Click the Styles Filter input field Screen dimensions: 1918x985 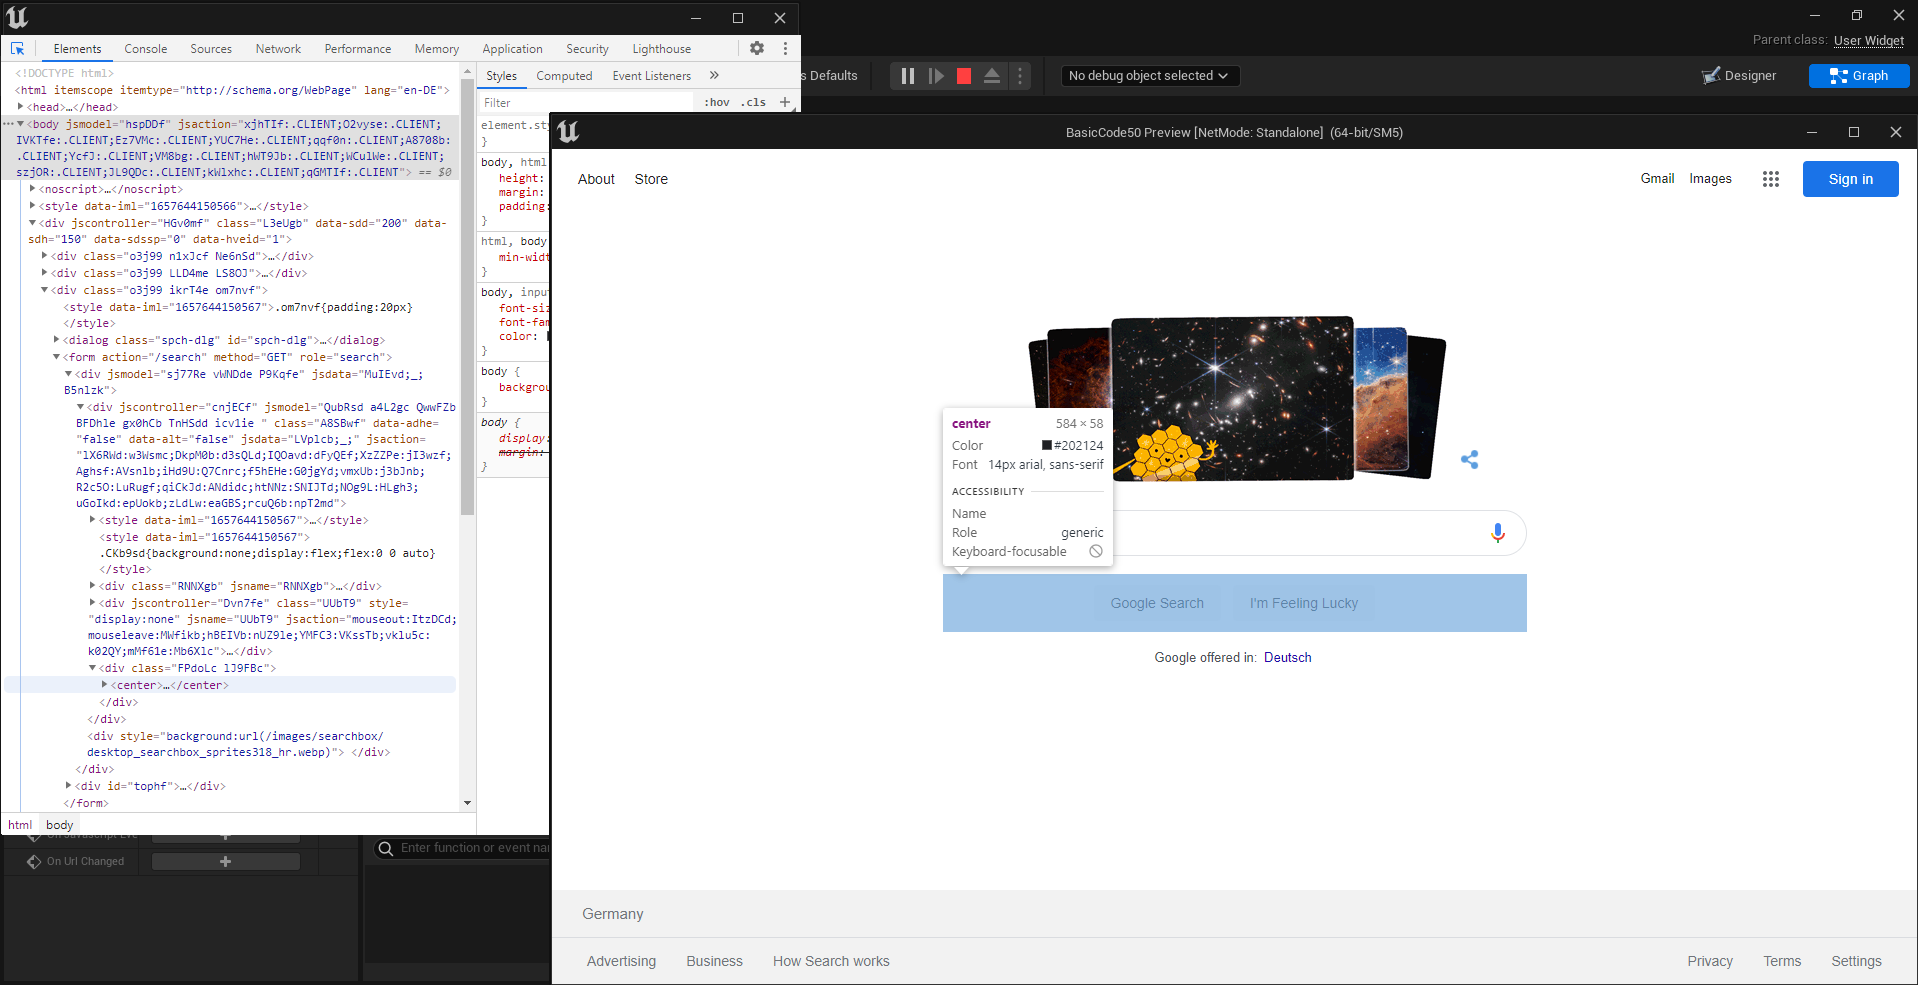pyautogui.click(x=586, y=102)
